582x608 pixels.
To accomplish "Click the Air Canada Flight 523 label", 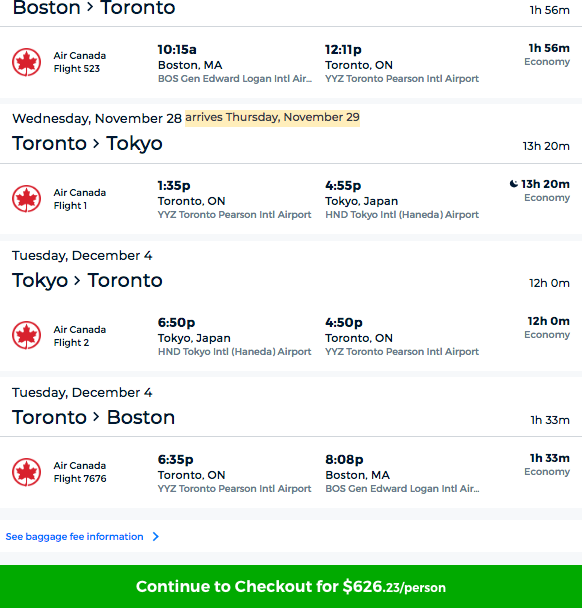I will pyautogui.click(x=79, y=62).
